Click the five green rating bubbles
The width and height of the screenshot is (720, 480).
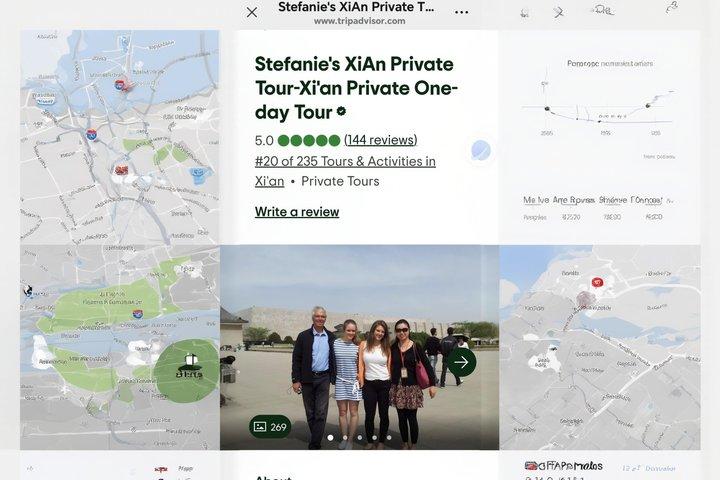pyautogui.click(x=309, y=140)
